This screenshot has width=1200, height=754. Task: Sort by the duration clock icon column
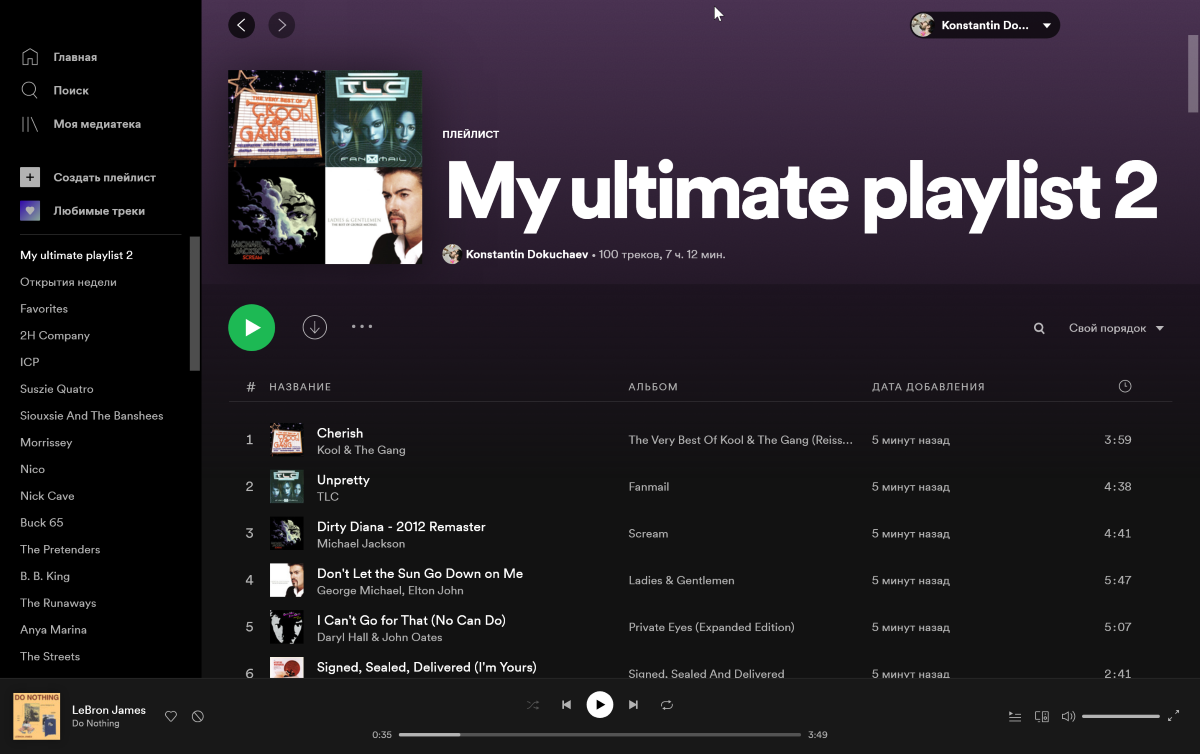(1125, 386)
